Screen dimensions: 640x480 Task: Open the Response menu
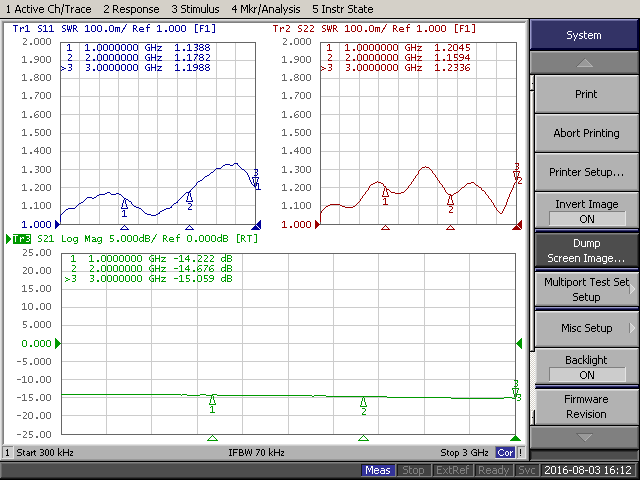(133, 8)
